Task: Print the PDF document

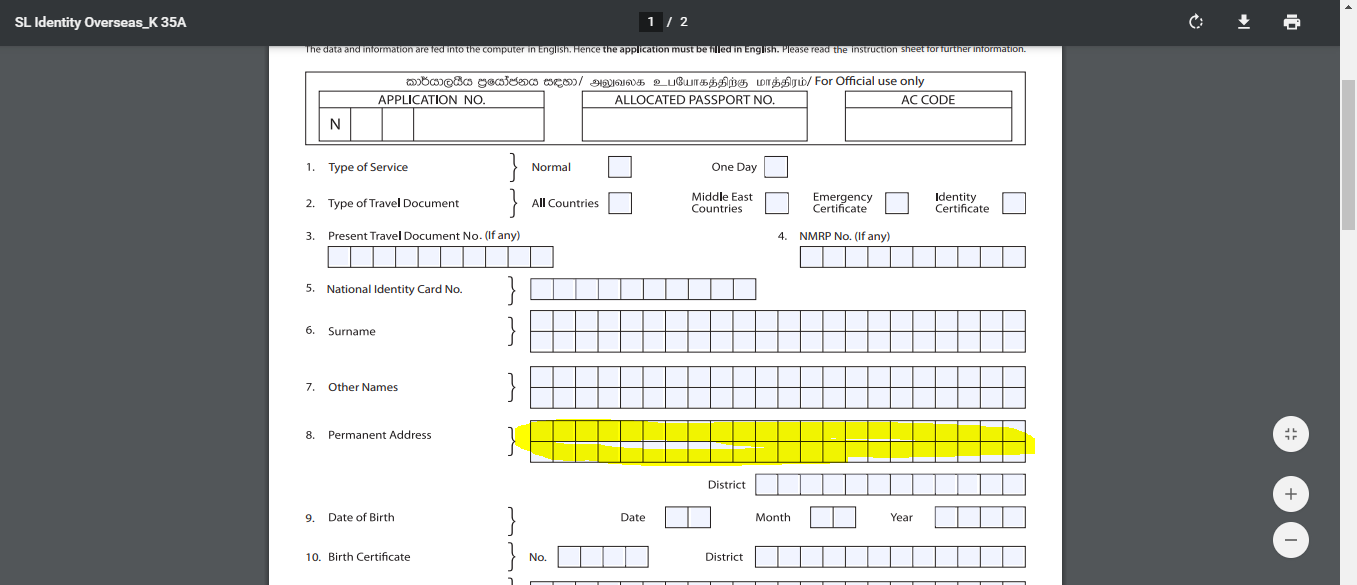Action: click(1292, 22)
